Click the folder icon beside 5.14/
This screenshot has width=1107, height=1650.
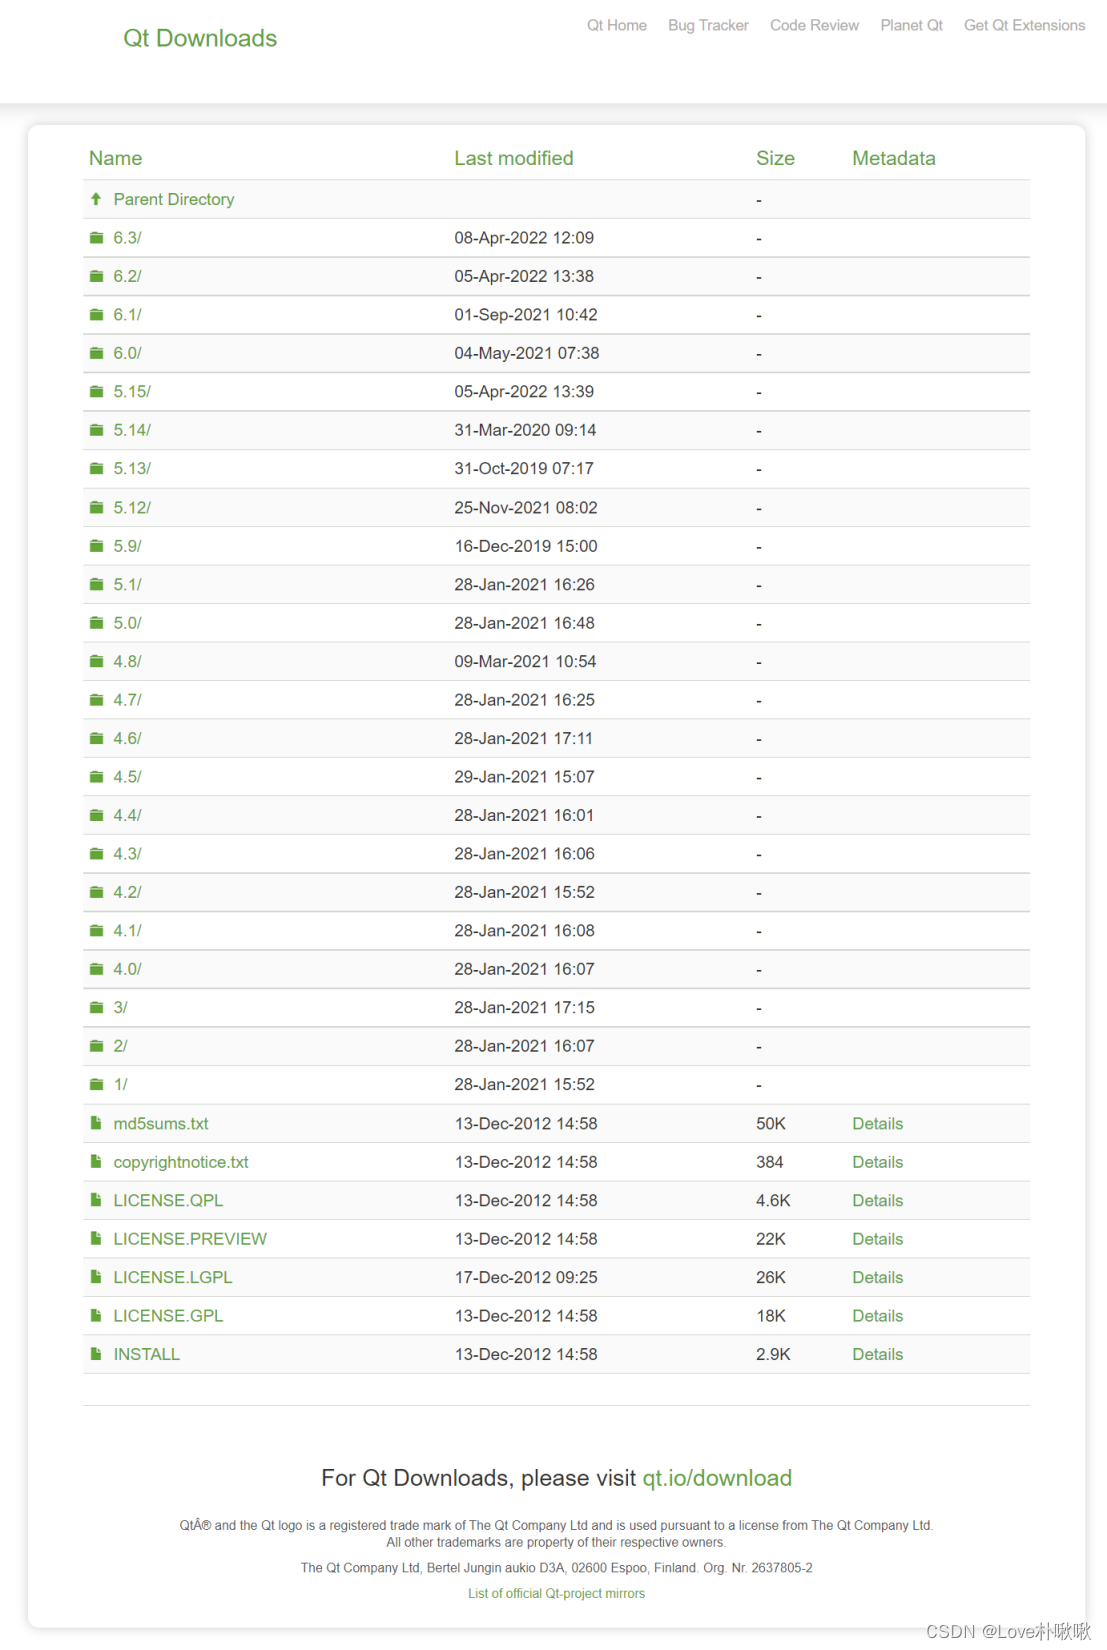(x=96, y=430)
